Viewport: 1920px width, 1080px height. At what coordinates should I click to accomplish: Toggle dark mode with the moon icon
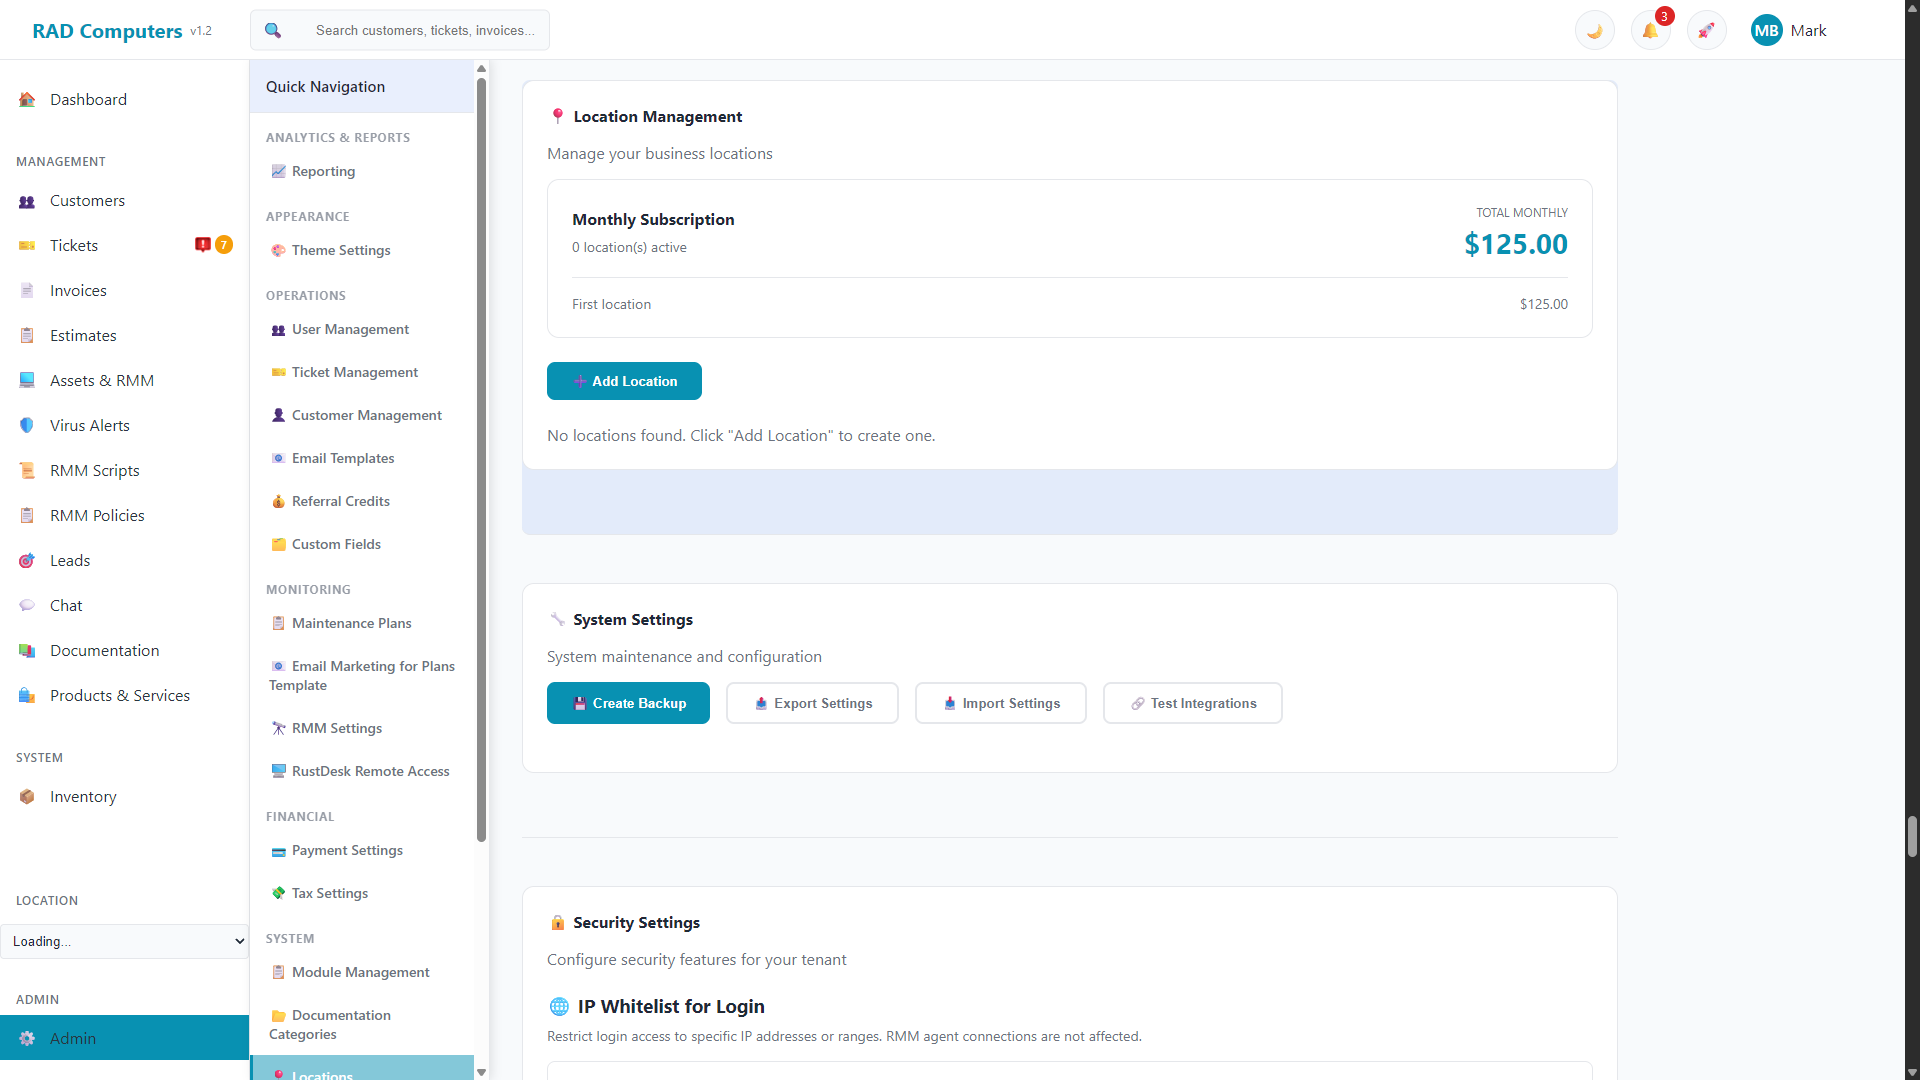point(1593,30)
